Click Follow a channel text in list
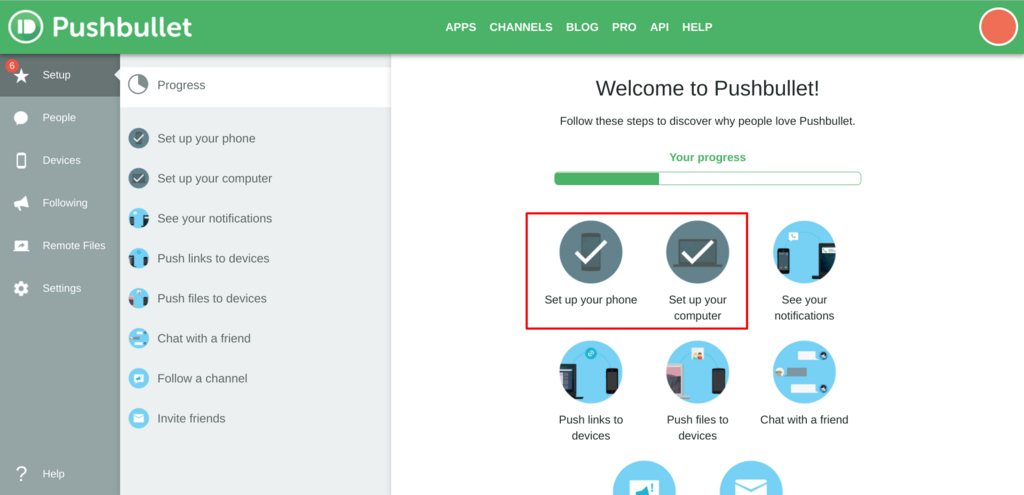The image size is (1024, 495). click(x=202, y=378)
